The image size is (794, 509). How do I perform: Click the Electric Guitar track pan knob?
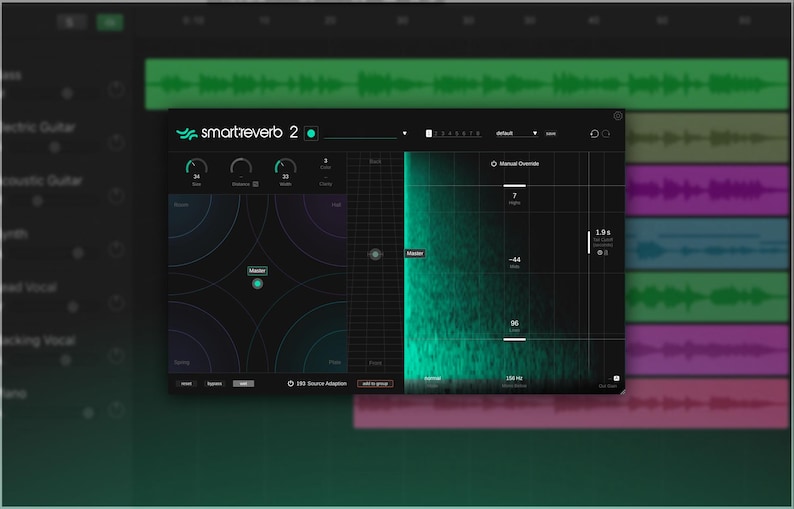(x=116, y=142)
